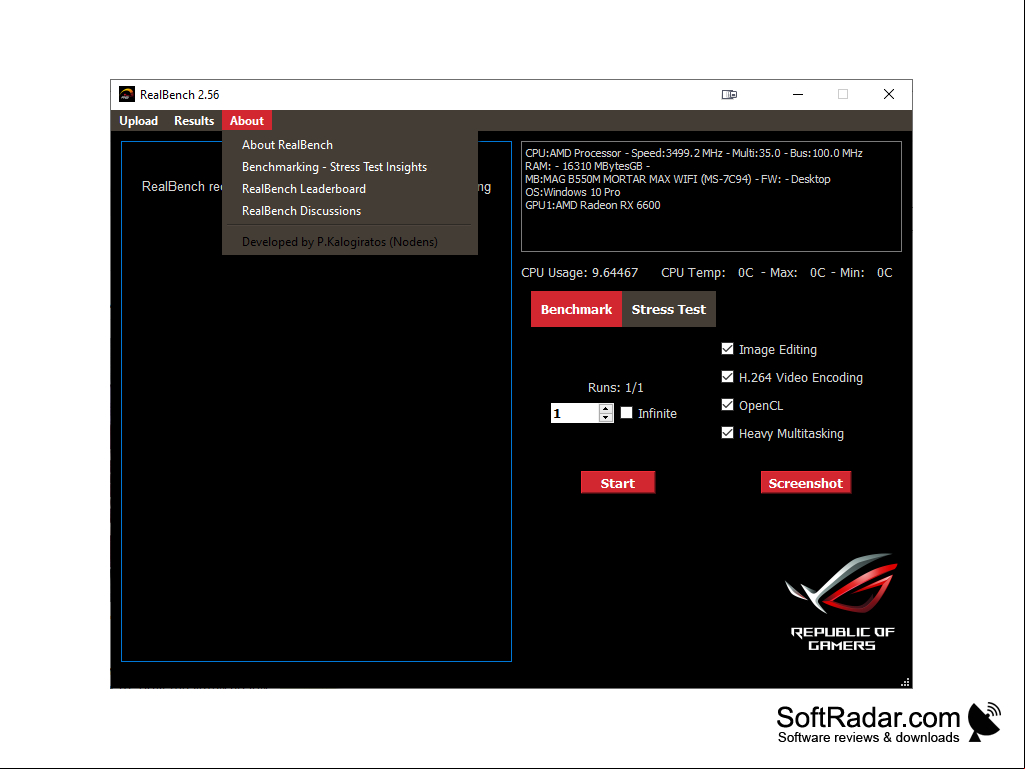This screenshot has height=769, width=1025.
Task: Open RealBench Discussions entry
Action: 350,211
